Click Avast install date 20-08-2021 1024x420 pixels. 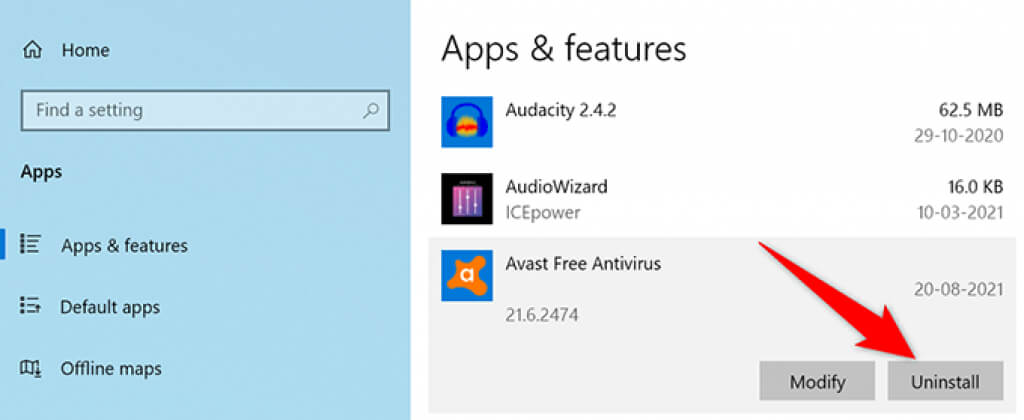(959, 290)
